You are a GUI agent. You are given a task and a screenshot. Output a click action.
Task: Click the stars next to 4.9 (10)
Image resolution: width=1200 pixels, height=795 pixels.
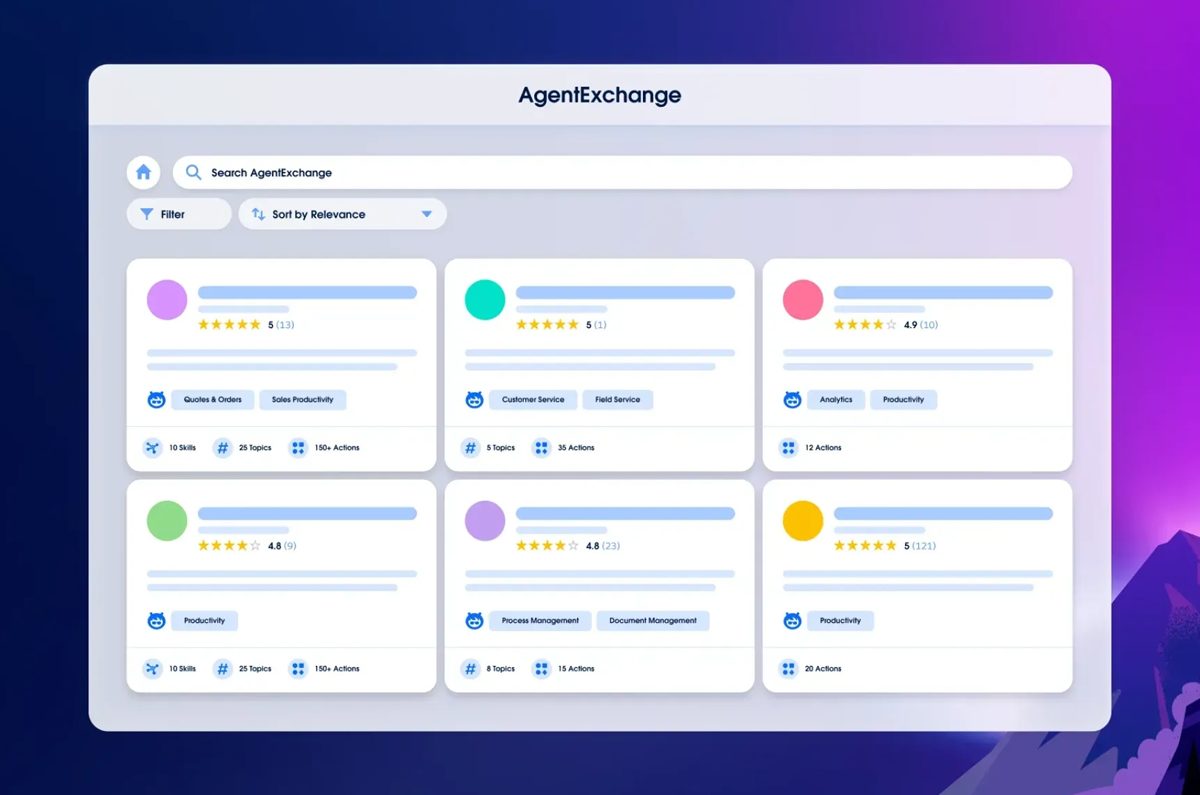(x=865, y=325)
